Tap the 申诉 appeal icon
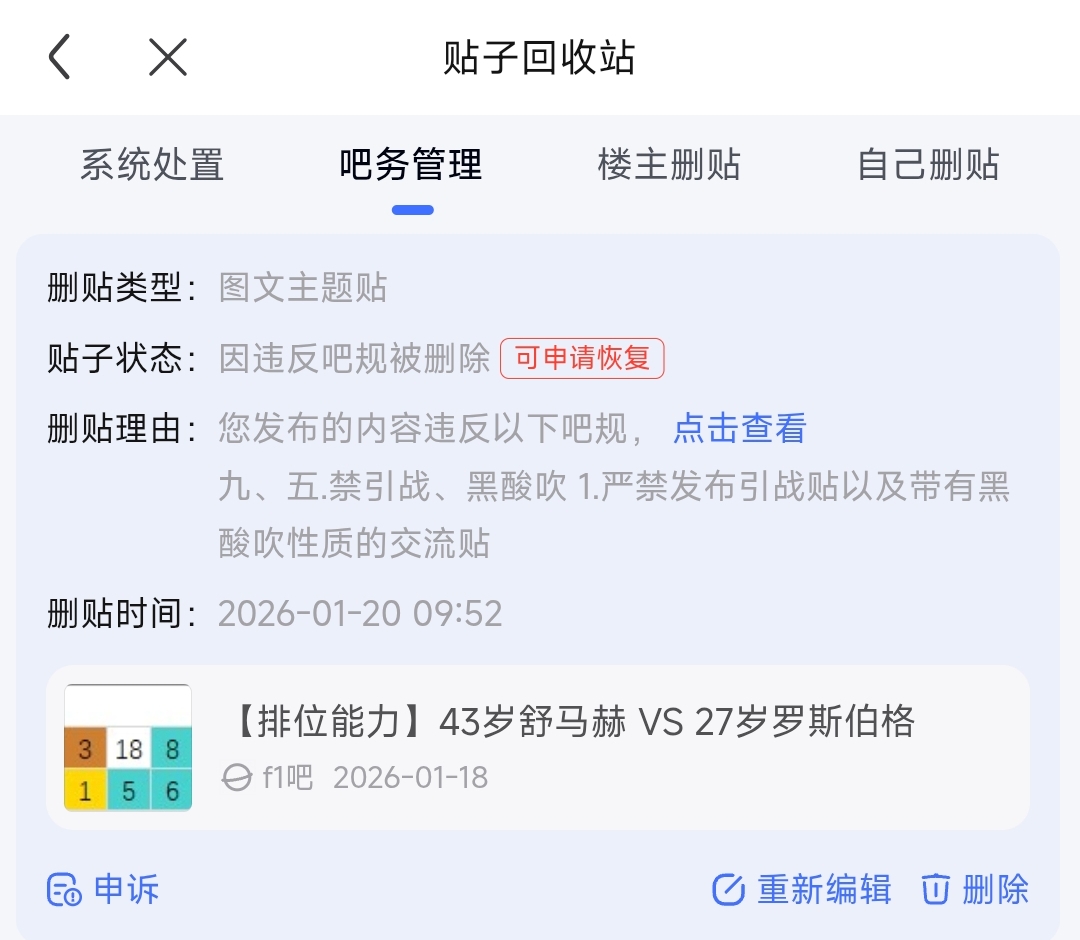 click(x=64, y=889)
